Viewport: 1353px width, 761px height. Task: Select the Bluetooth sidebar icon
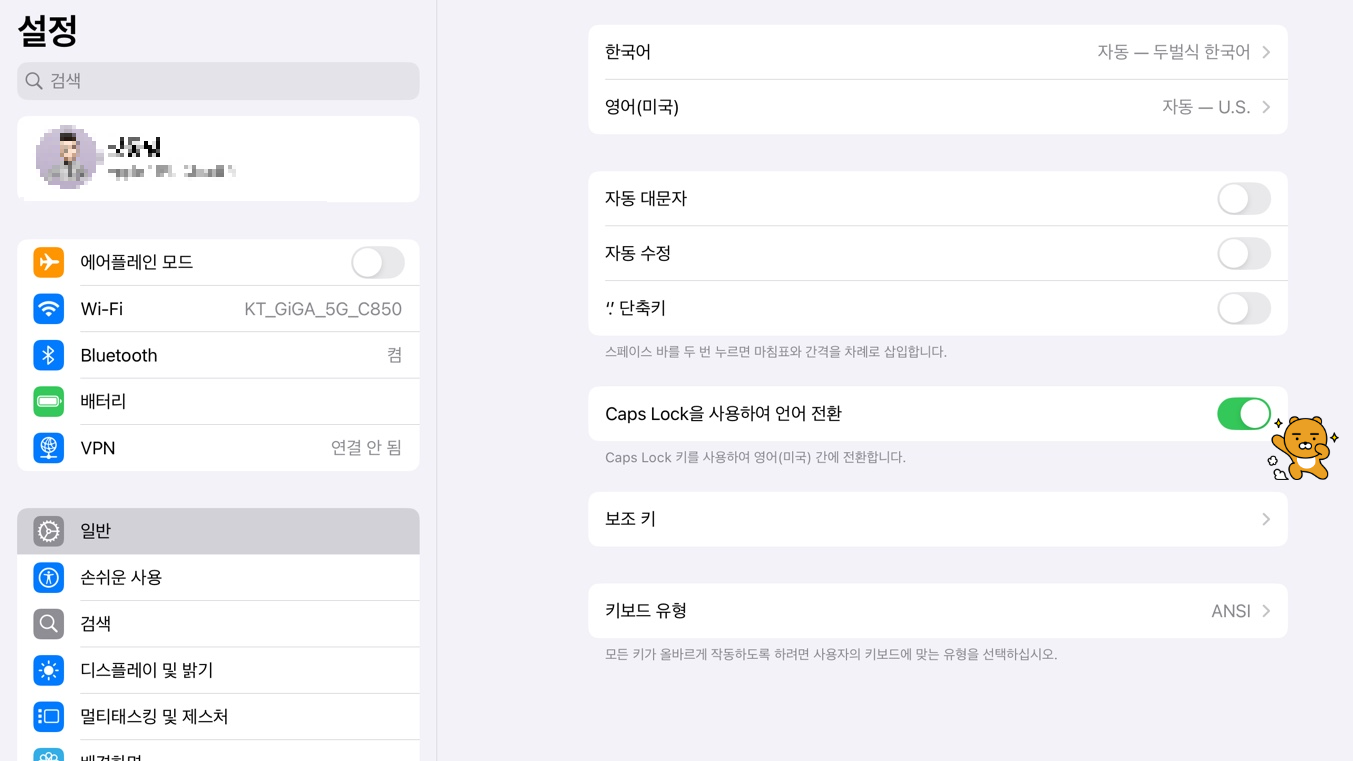tap(48, 355)
